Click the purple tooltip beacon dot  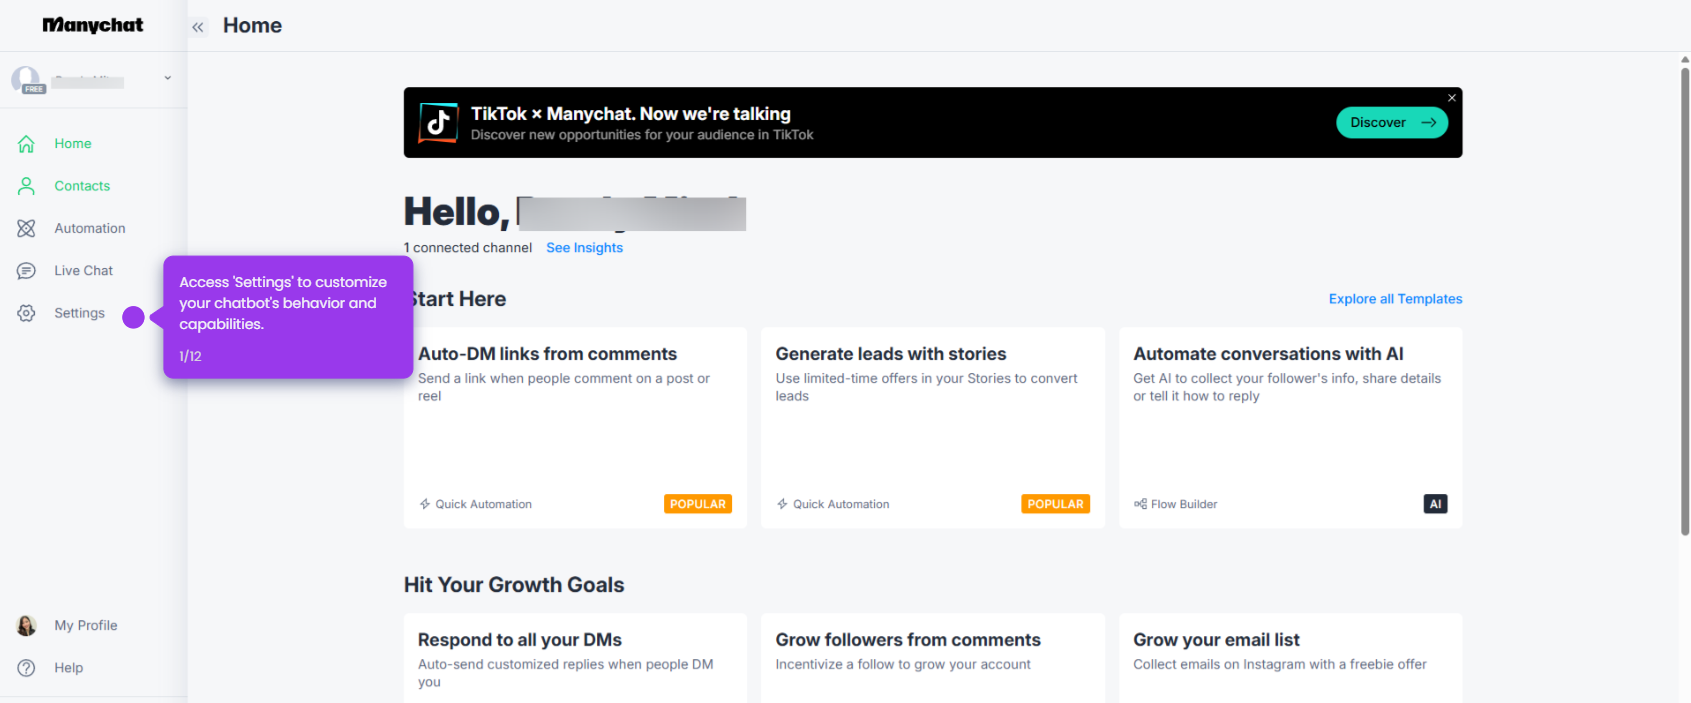(133, 317)
